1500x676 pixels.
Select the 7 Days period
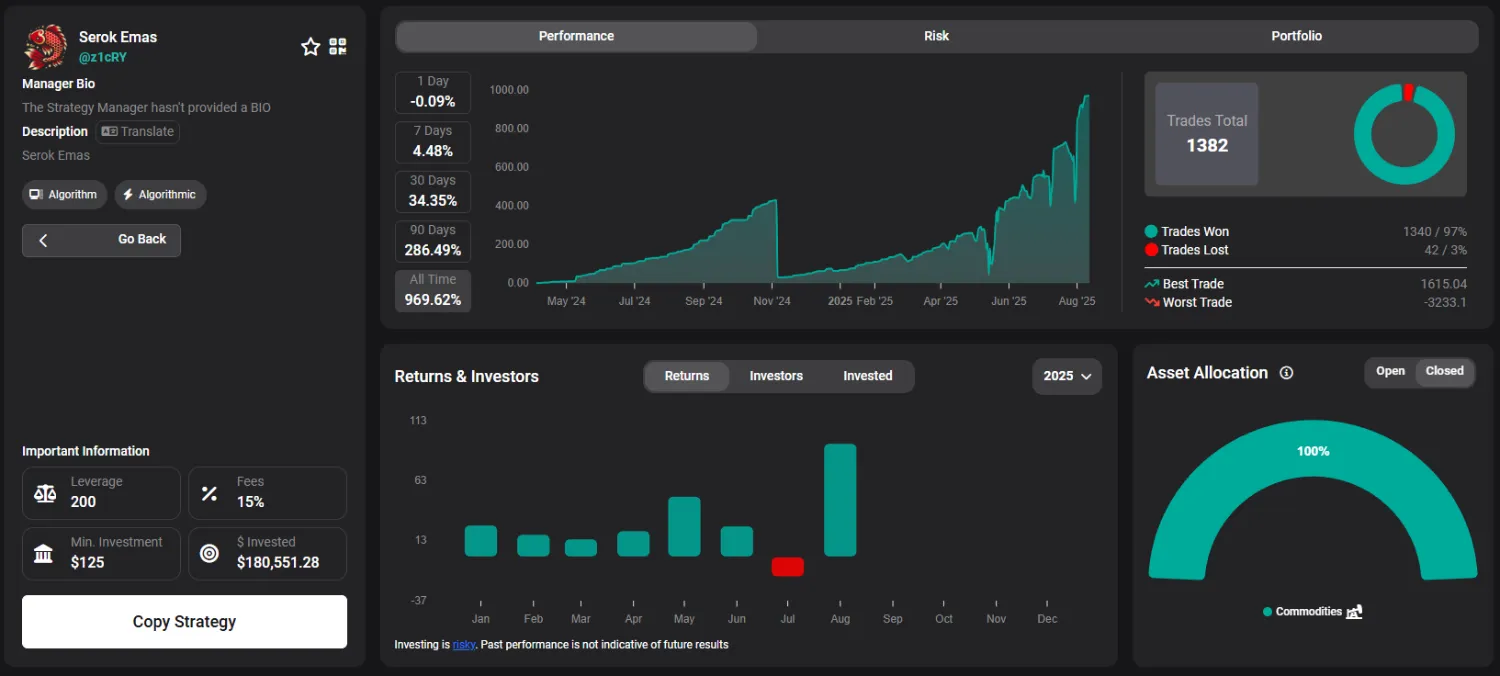click(x=433, y=142)
